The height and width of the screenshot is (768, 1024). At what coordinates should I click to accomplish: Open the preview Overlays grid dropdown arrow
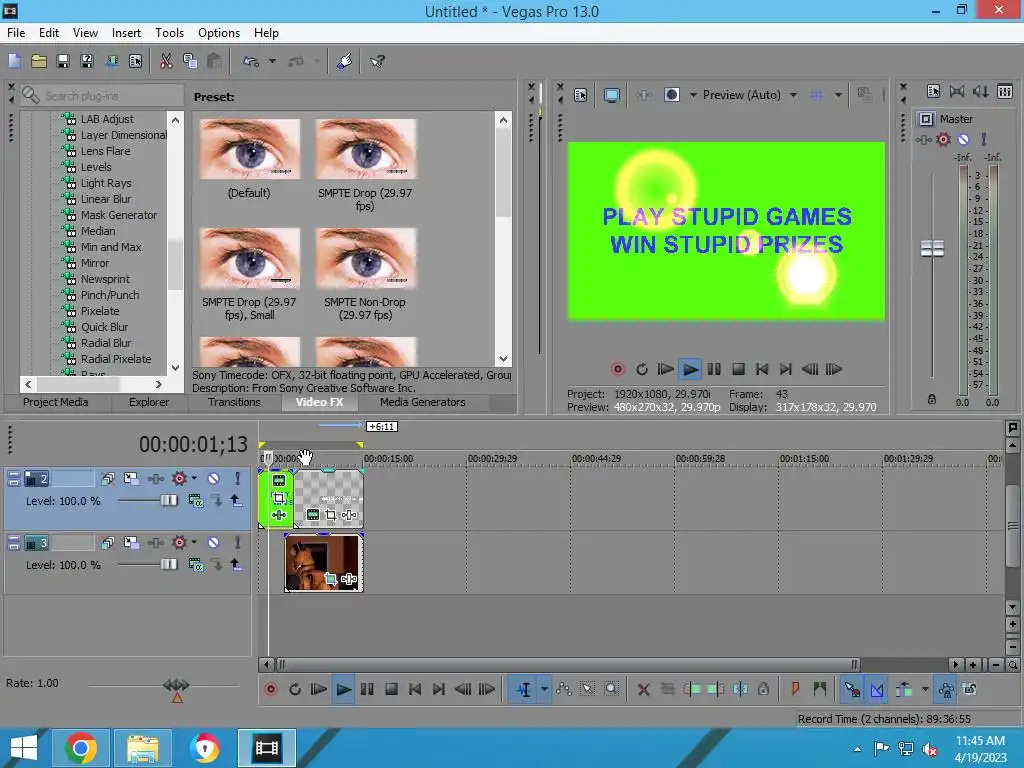(838, 95)
